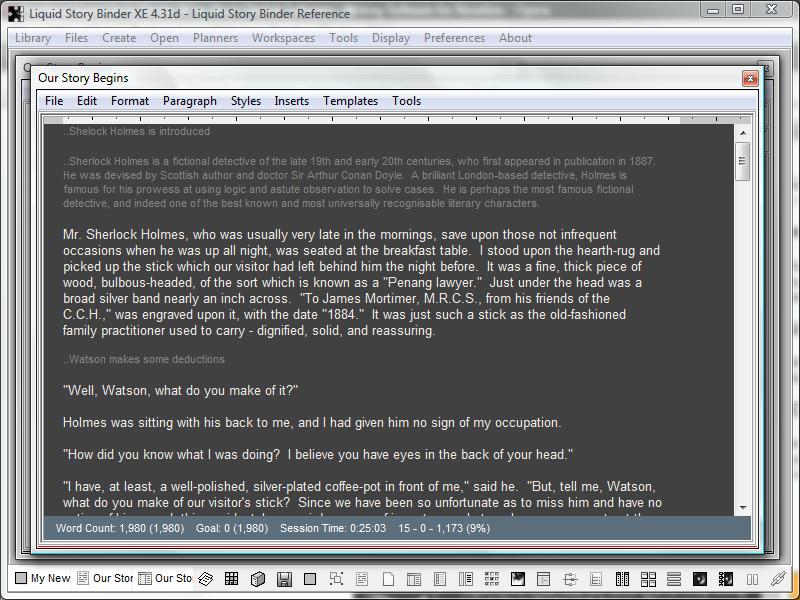800x600 pixels.
Task: Select the second 'Our Stor' taskbar tab
Action: tap(165, 578)
